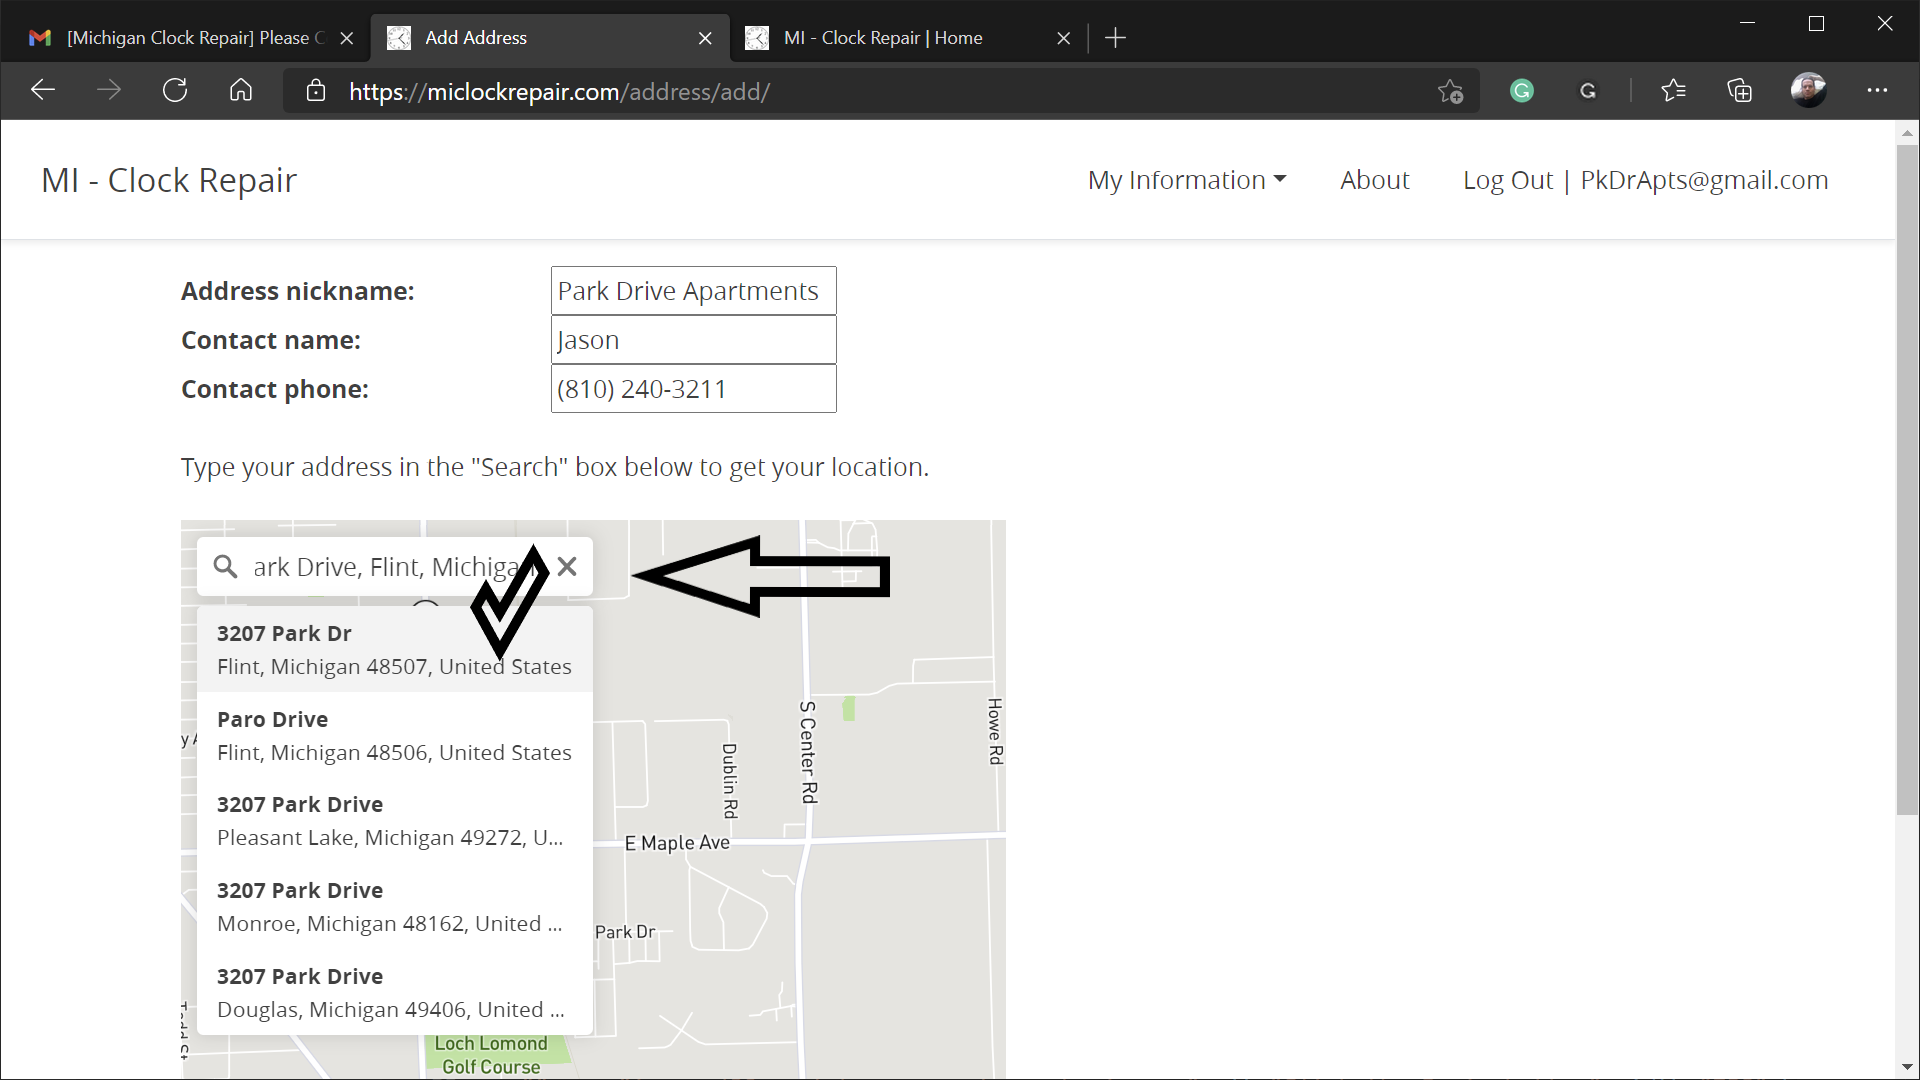Click the Contact phone input field
Image resolution: width=1920 pixels, height=1080 pixels.
[694, 388]
